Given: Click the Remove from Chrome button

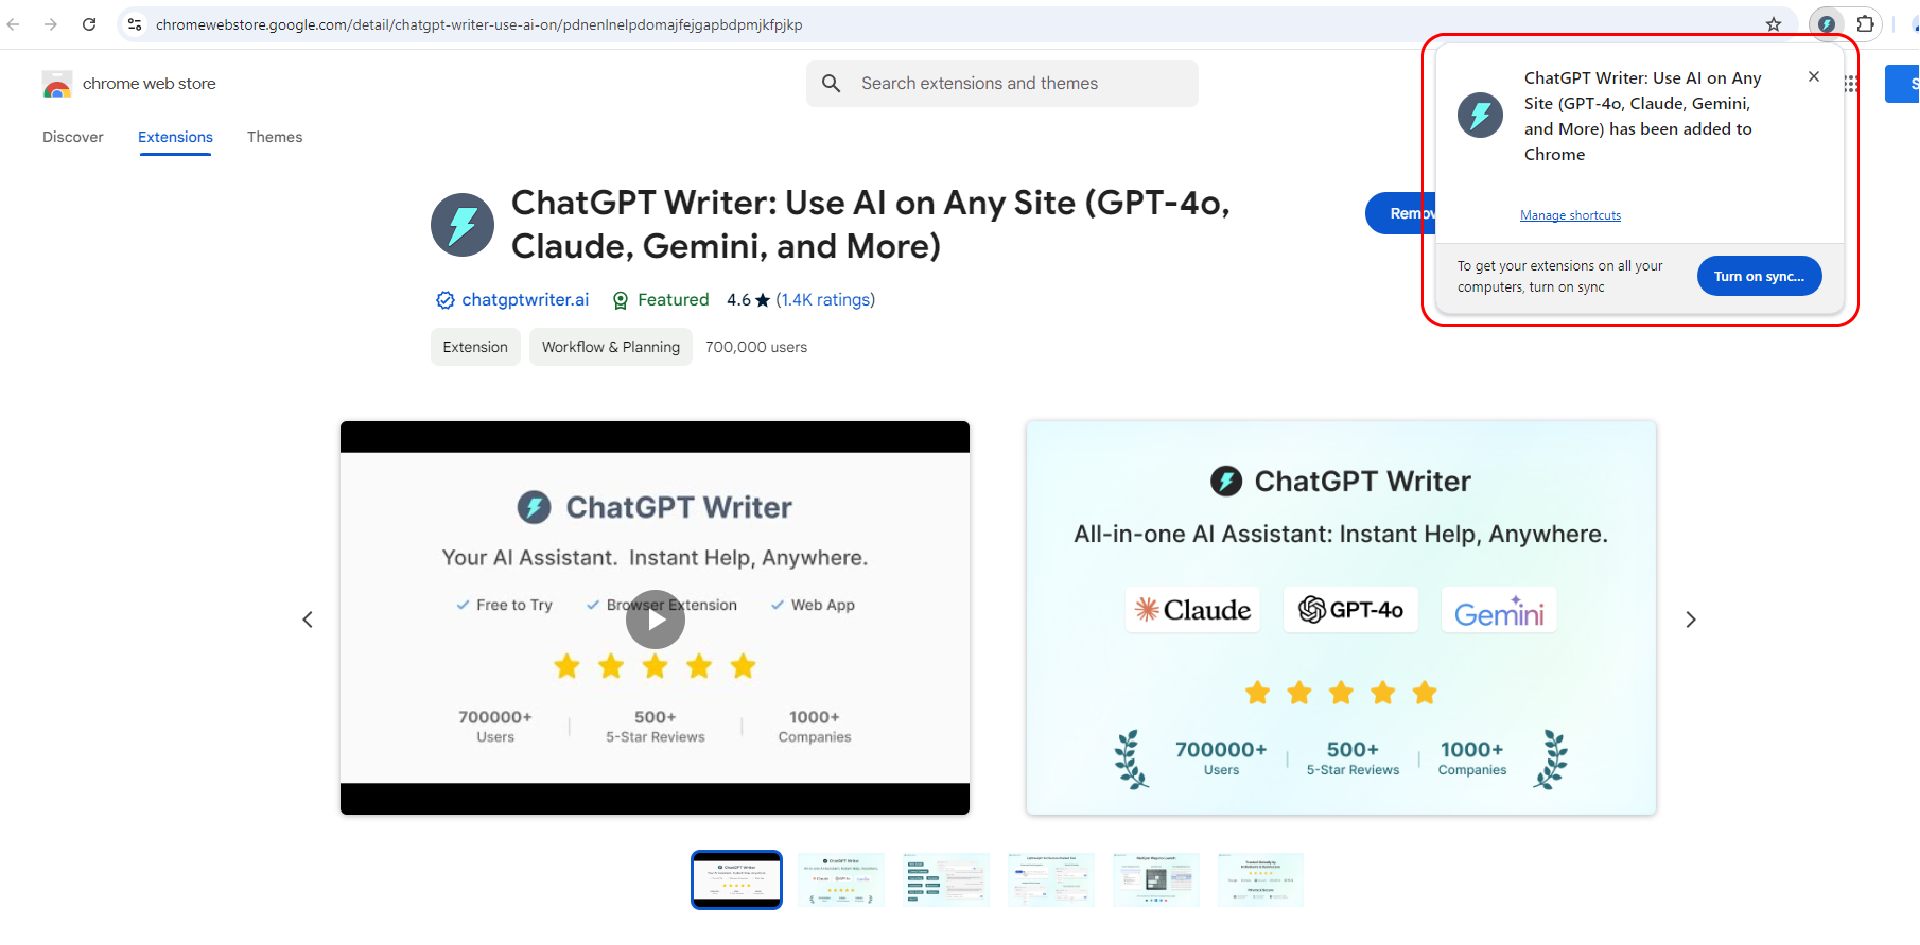Looking at the screenshot, I should (1401, 213).
